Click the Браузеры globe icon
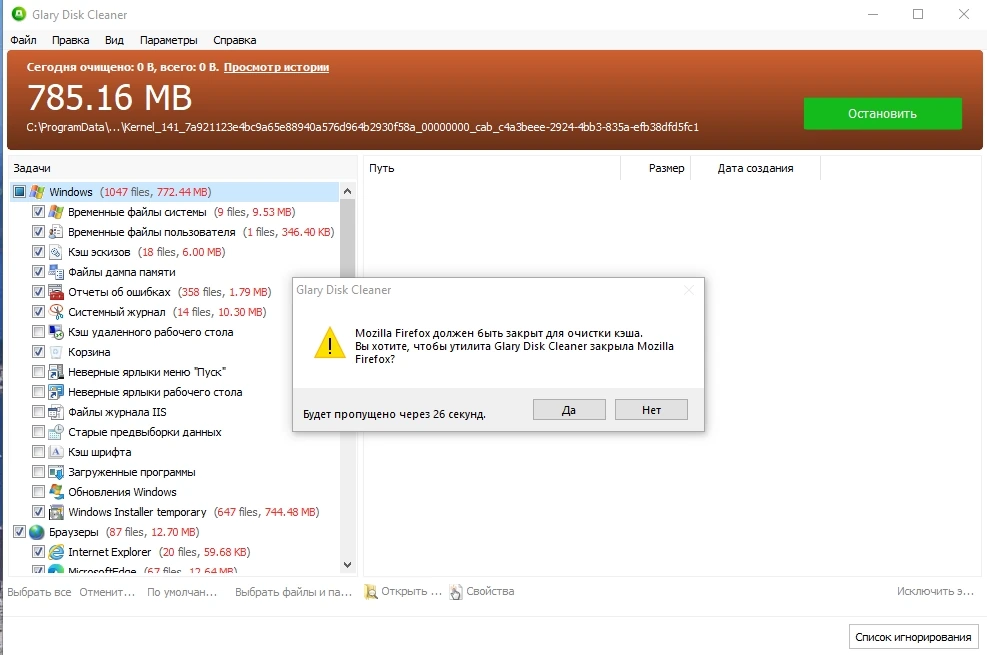The image size is (987, 655). (x=37, y=532)
